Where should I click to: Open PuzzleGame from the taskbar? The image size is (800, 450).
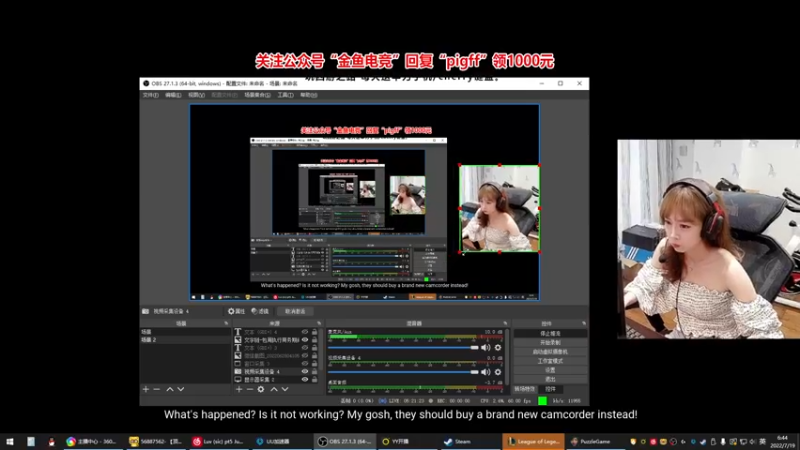(x=596, y=442)
